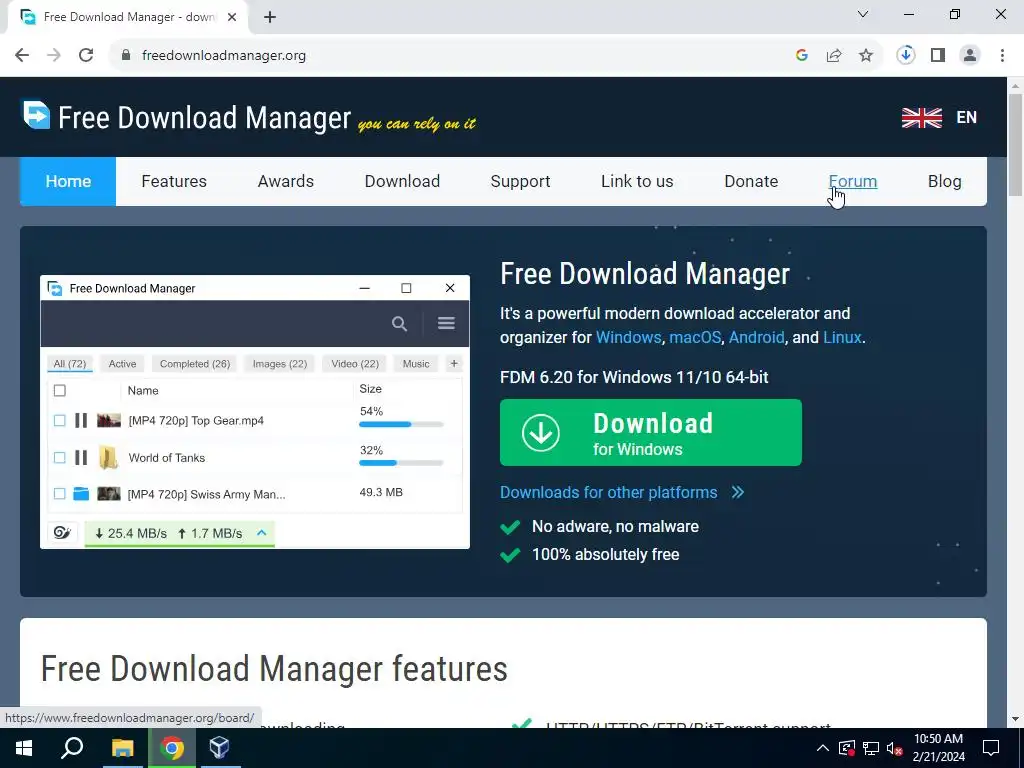Select the All (72) filter in preview

point(70,364)
